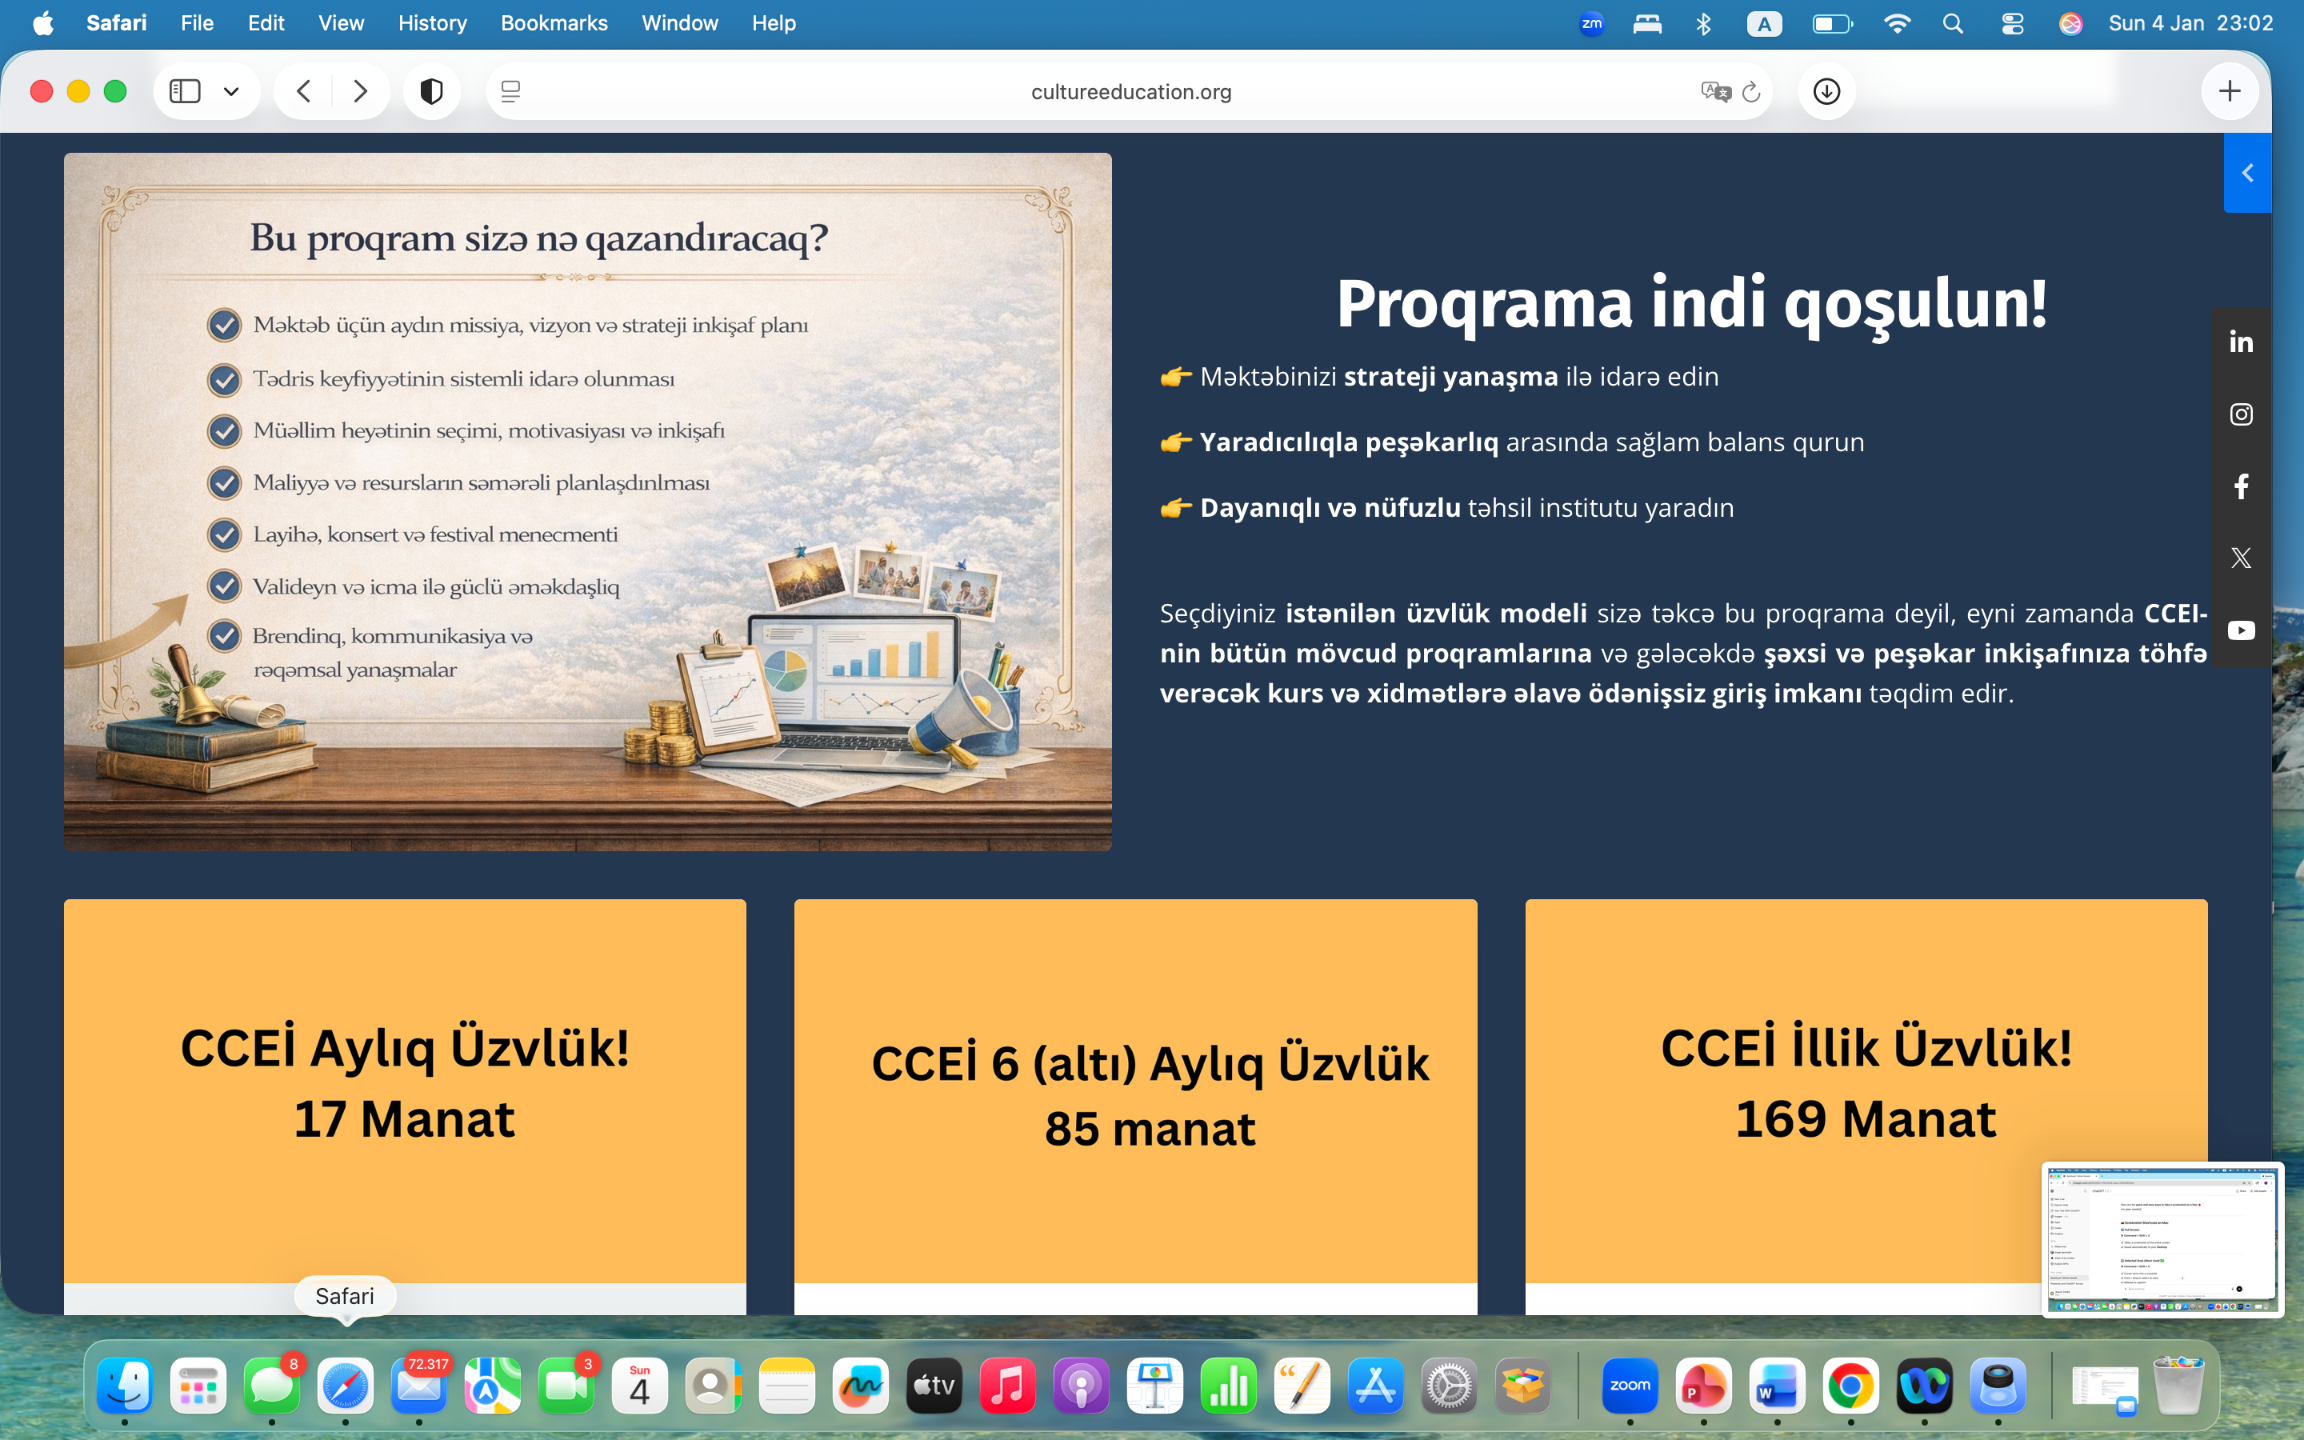
Task: Reload the current page
Action: tap(1751, 91)
